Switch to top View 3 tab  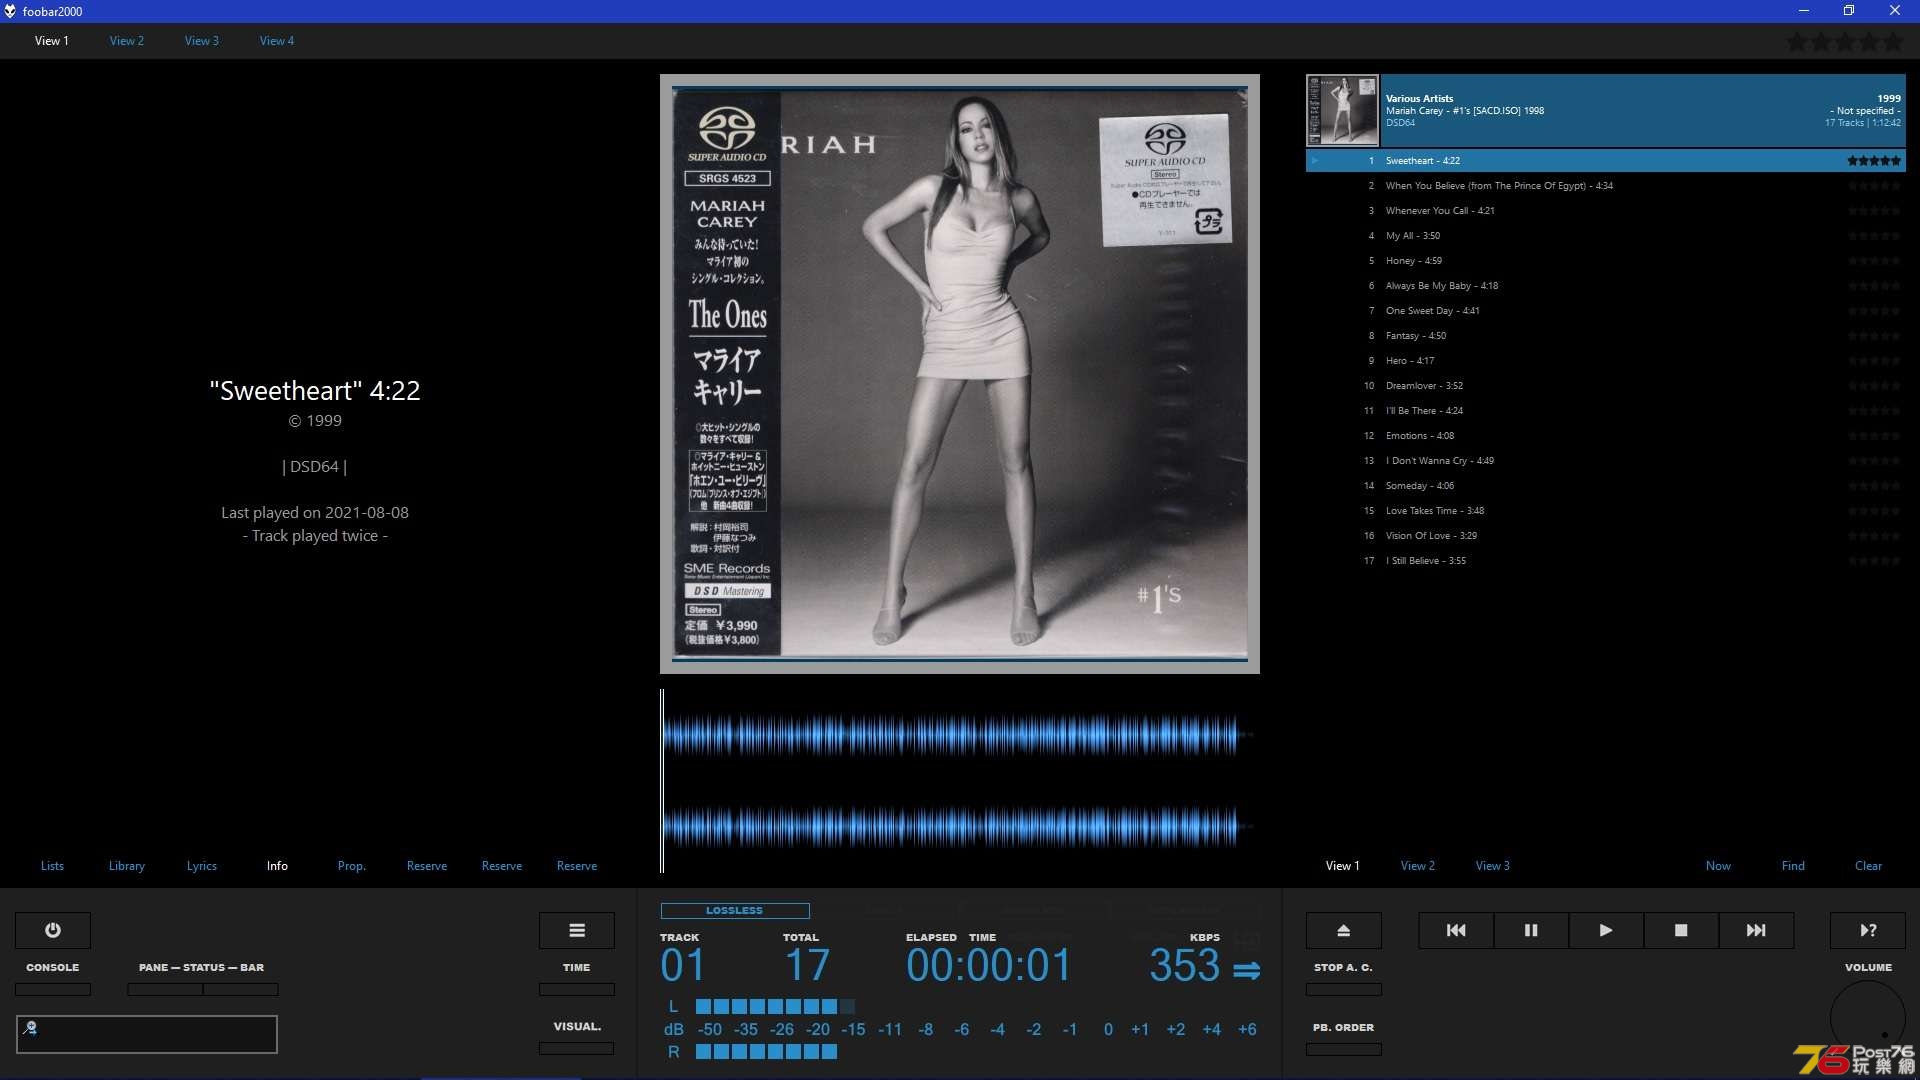tap(202, 41)
